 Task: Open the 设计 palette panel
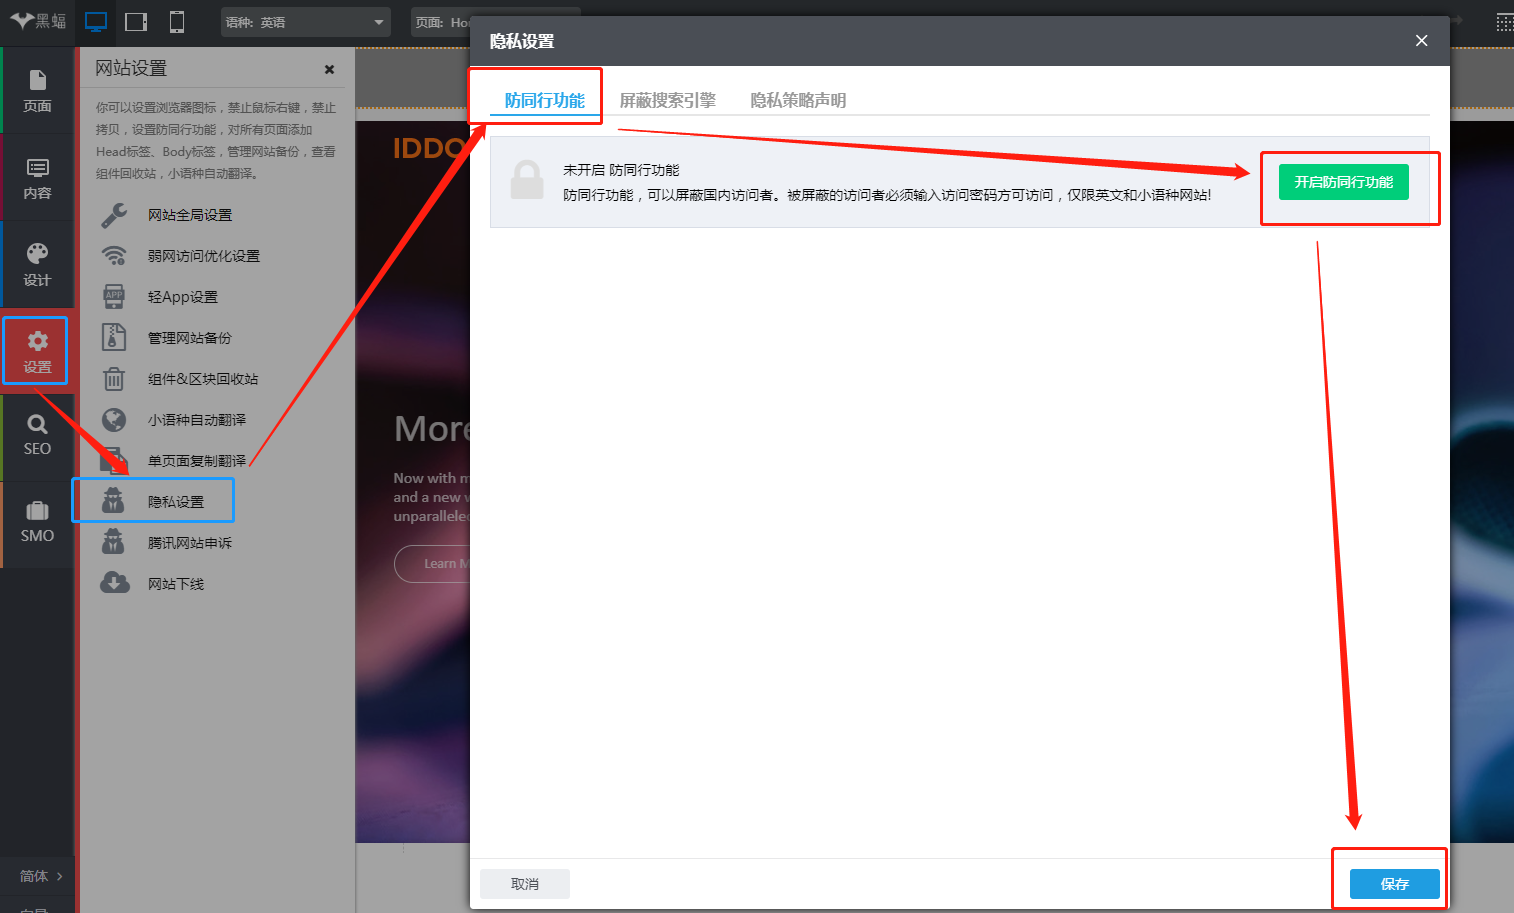pos(37,265)
